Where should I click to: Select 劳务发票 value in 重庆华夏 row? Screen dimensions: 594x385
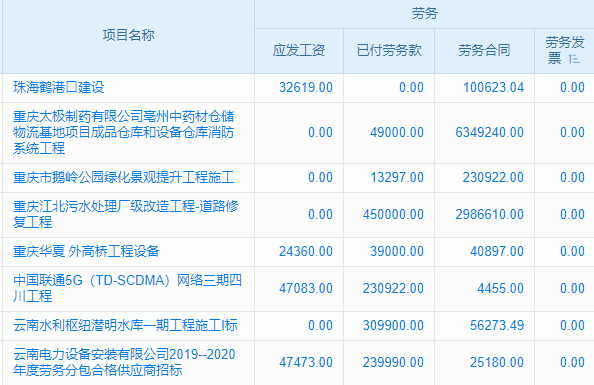coord(572,251)
